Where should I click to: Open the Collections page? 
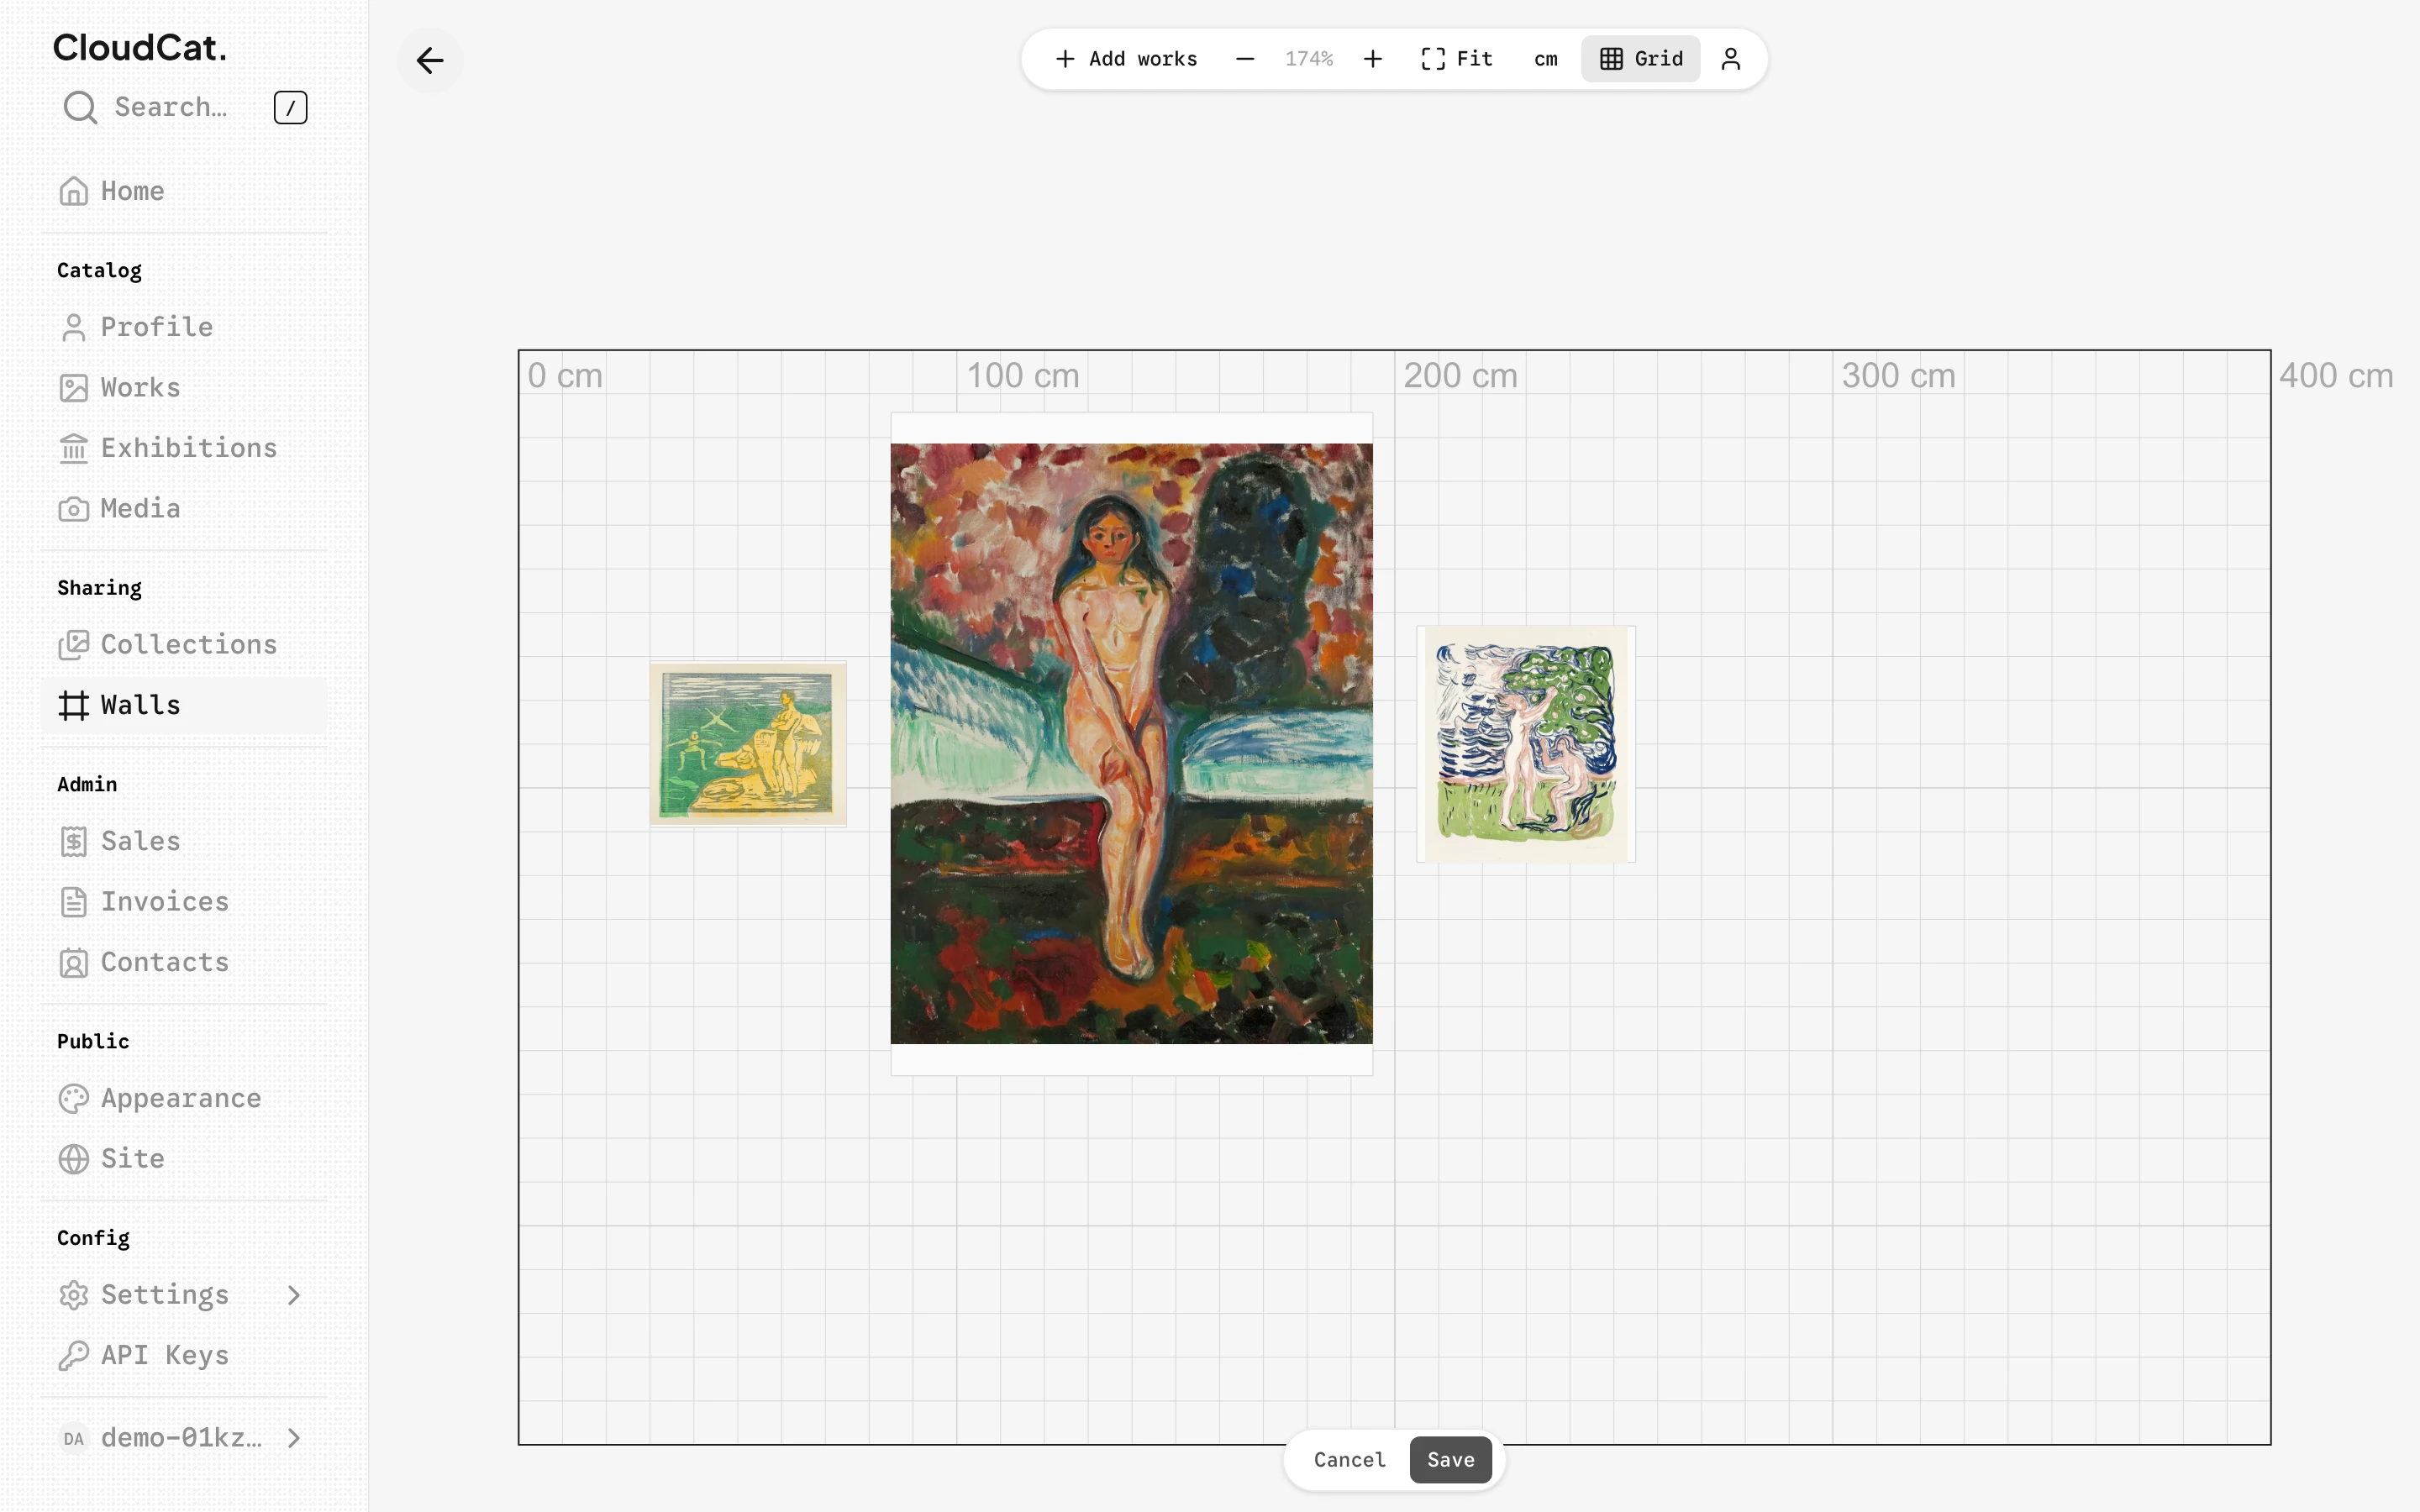pyautogui.click(x=184, y=645)
